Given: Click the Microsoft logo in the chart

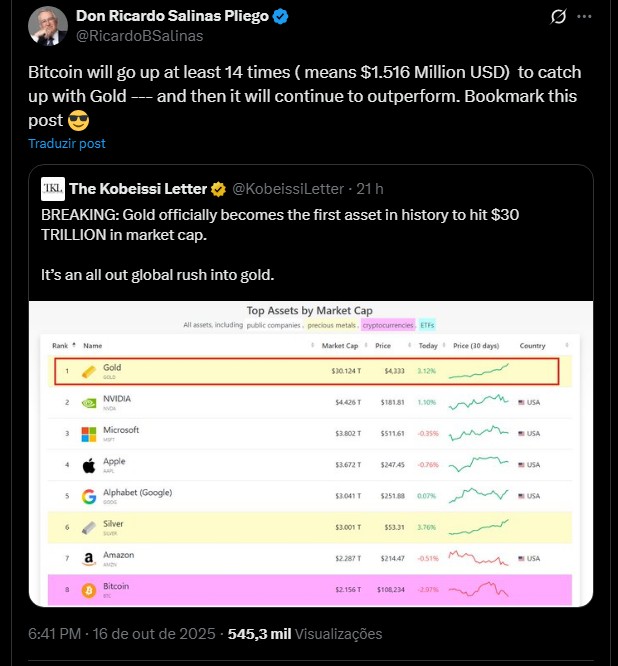Looking at the screenshot, I should tap(88, 434).
